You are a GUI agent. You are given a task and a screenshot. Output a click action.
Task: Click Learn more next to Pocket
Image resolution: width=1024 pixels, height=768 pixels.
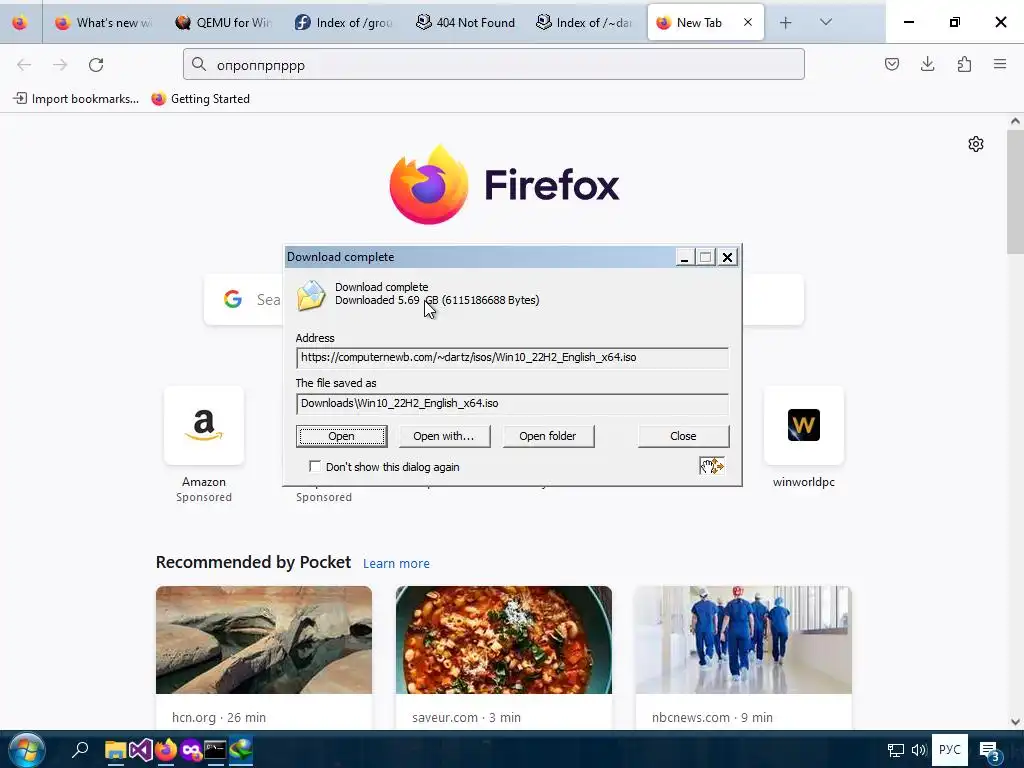(396, 564)
